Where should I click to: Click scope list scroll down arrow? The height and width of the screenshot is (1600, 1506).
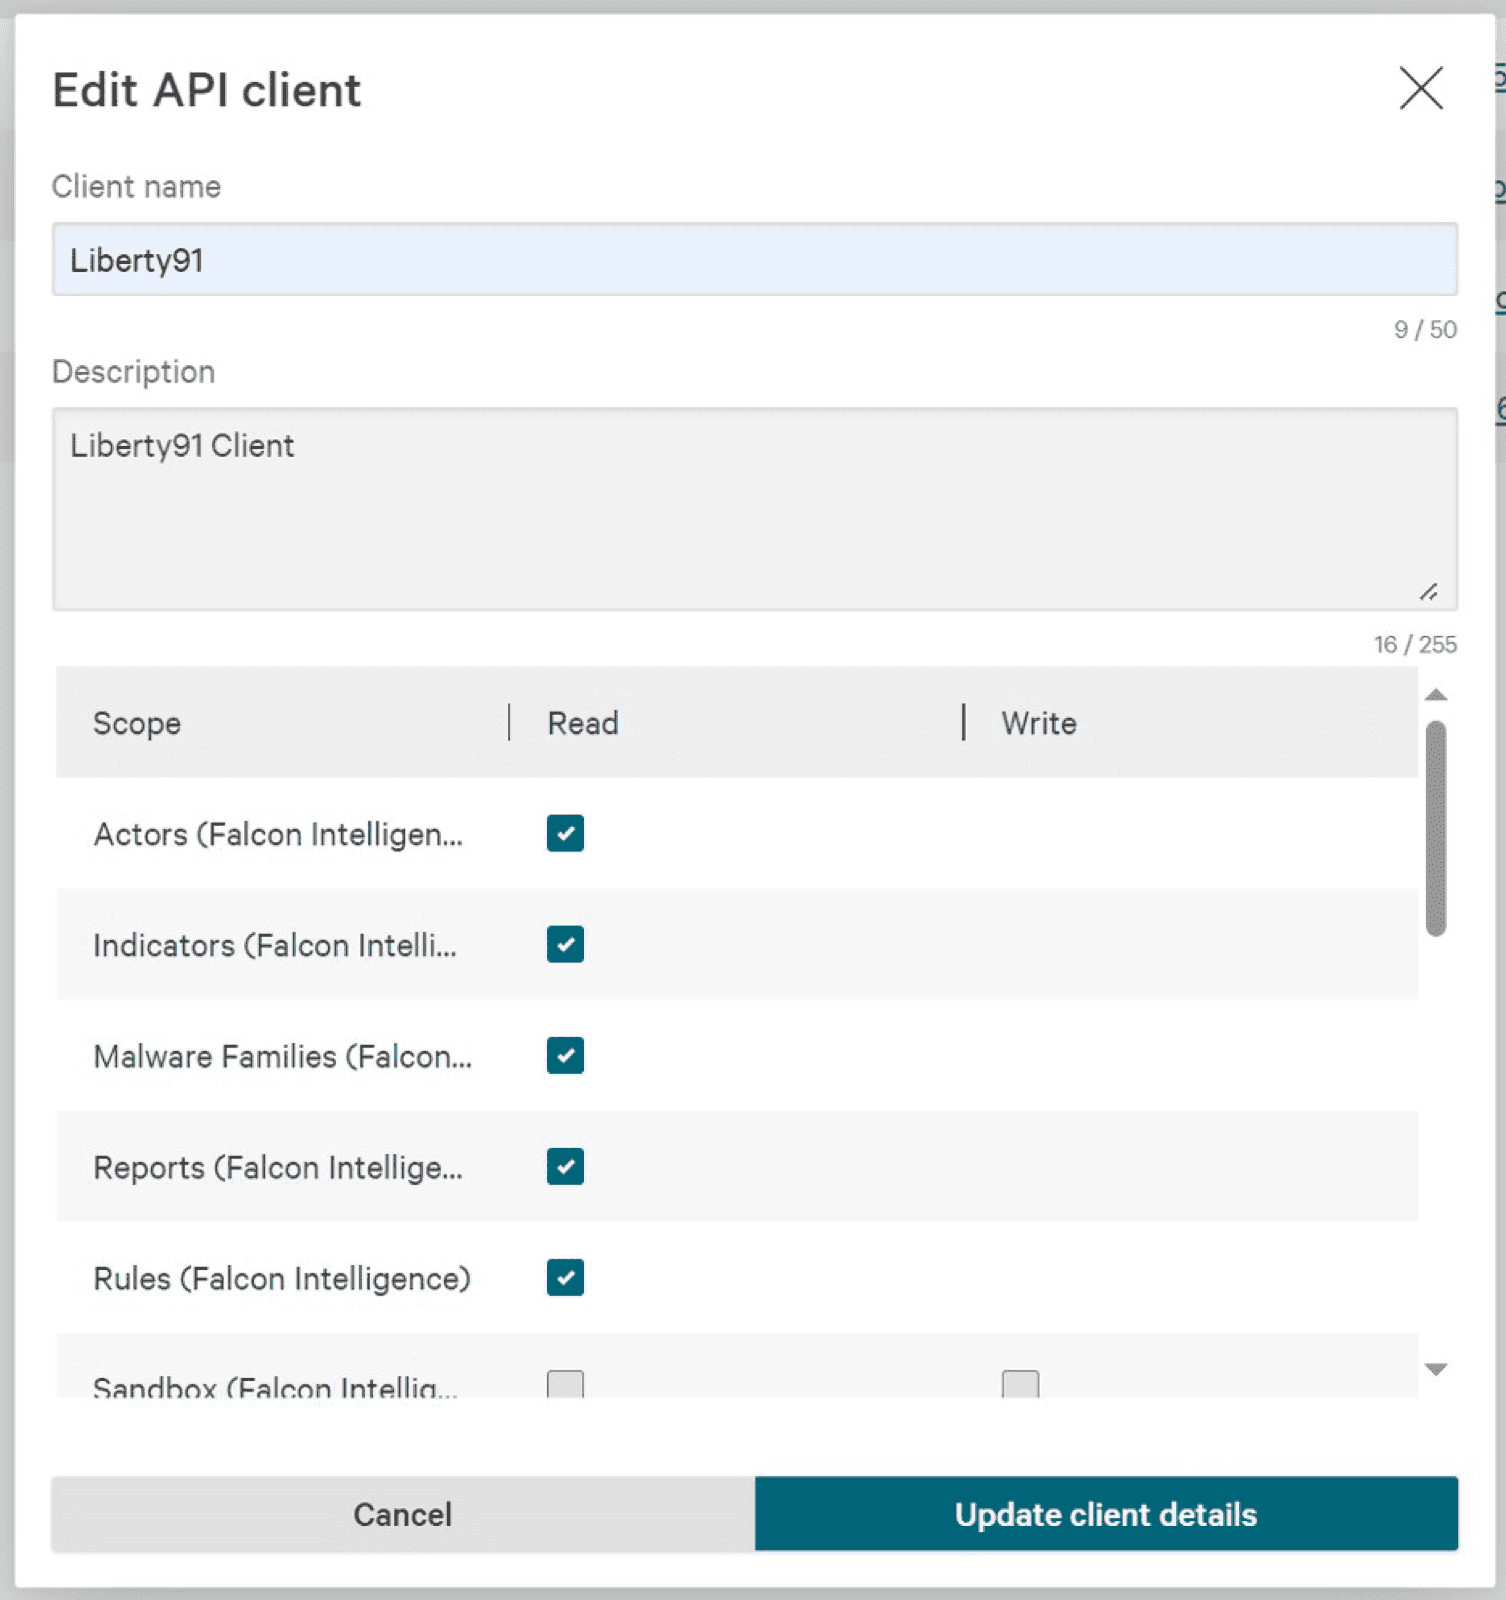pos(1436,1369)
